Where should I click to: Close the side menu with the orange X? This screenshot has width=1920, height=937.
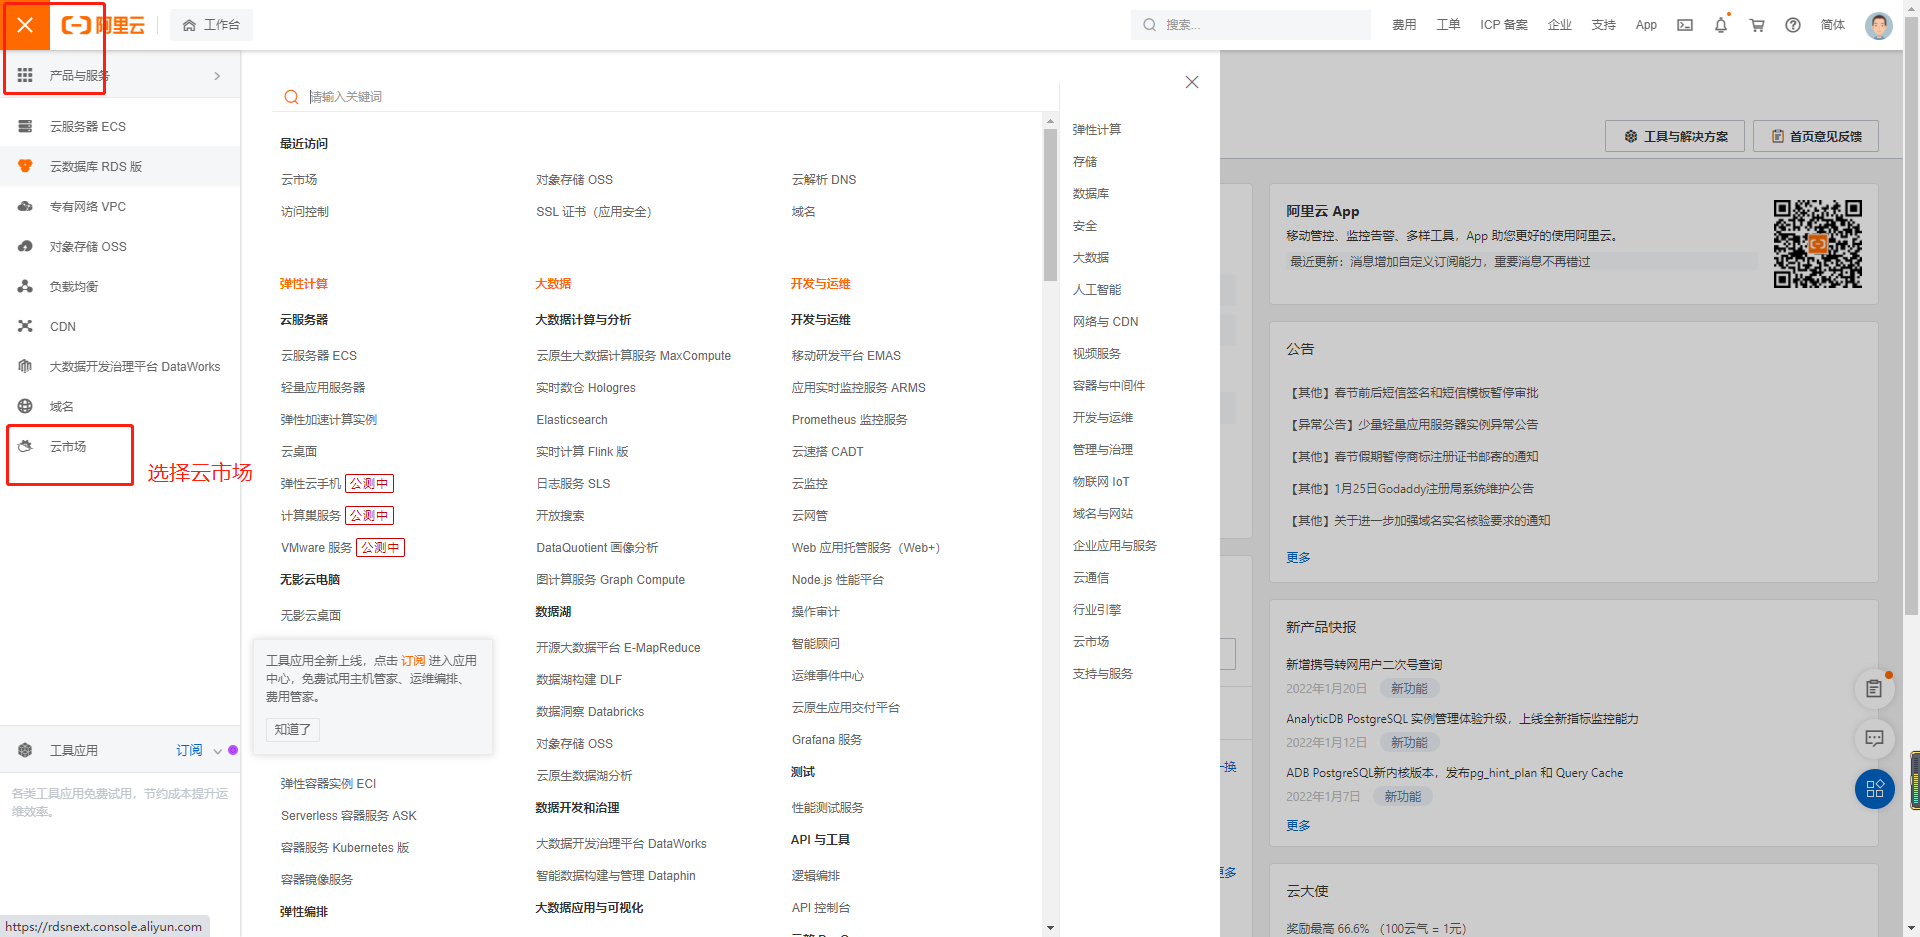(x=25, y=25)
